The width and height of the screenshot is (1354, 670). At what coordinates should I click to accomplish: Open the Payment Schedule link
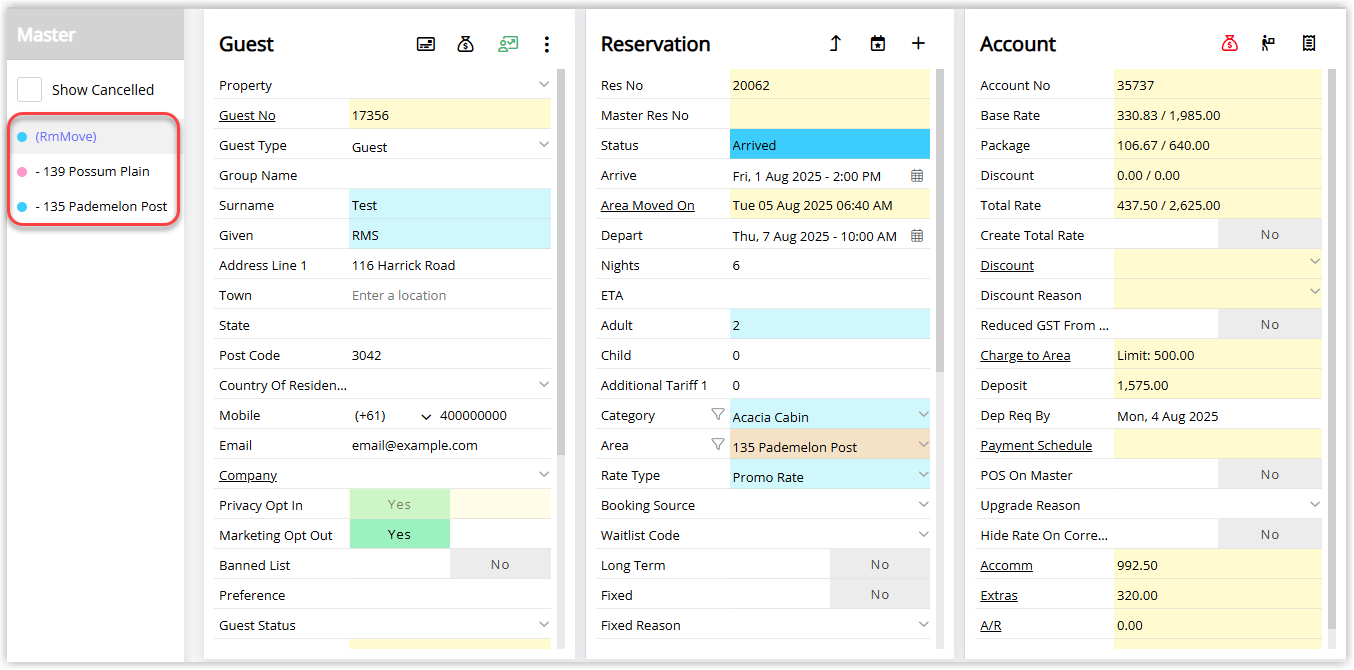pyautogui.click(x=1036, y=445)
